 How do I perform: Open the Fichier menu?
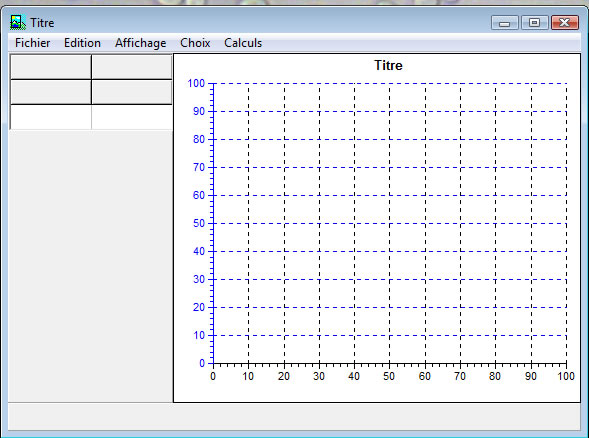tap(32, 43)
